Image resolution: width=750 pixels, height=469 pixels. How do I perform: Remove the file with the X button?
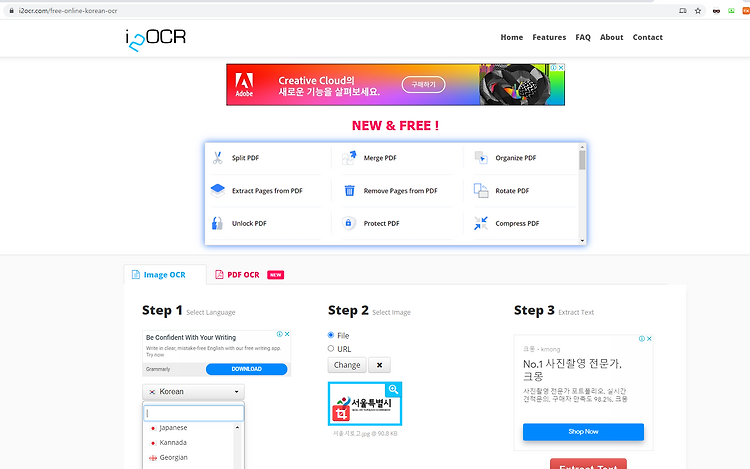coord(379,365)
